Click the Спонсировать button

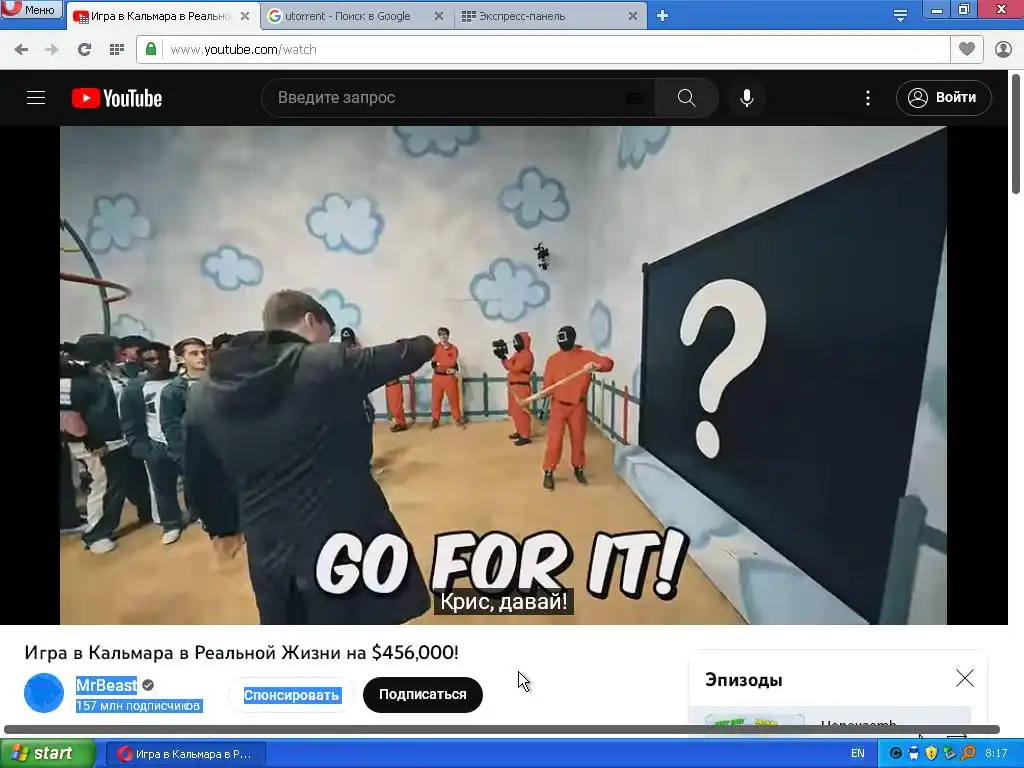(291, 696)
